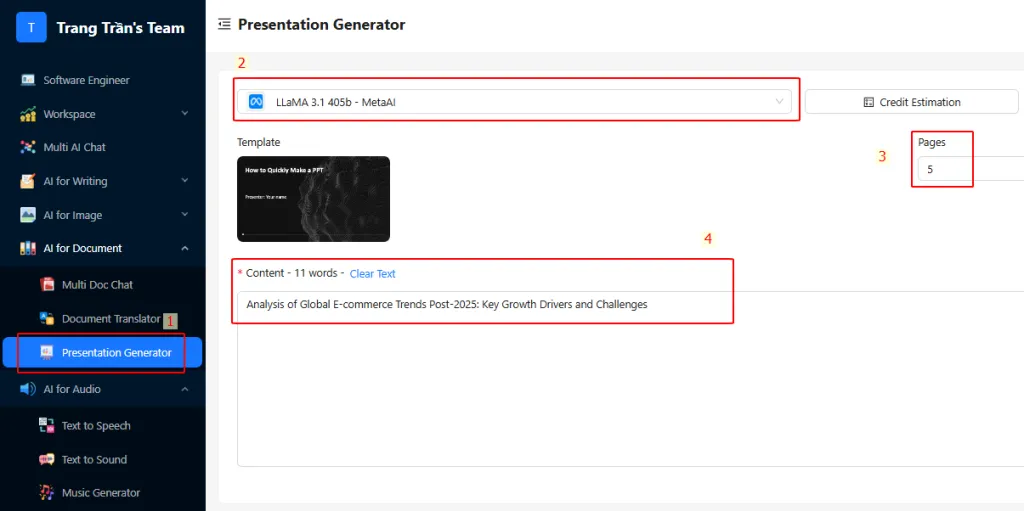1024x511 pixels.
Task: Expand the AI for Image chevron
Action: [185, 214]
